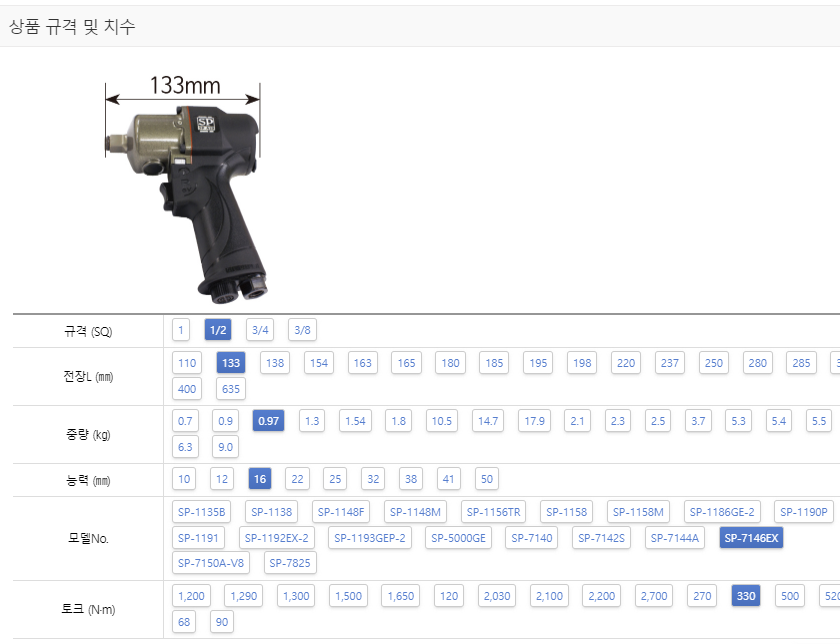
Task: Choose 1,650 torque option
Action: [x=401, y=596]
